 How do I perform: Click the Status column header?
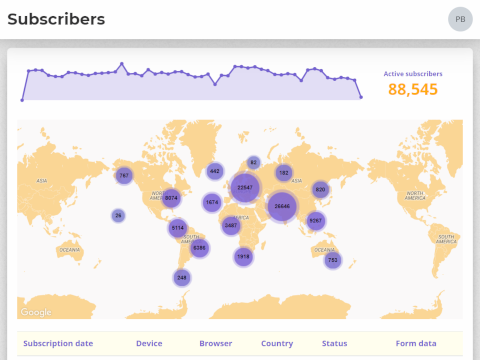coord(334,343)
